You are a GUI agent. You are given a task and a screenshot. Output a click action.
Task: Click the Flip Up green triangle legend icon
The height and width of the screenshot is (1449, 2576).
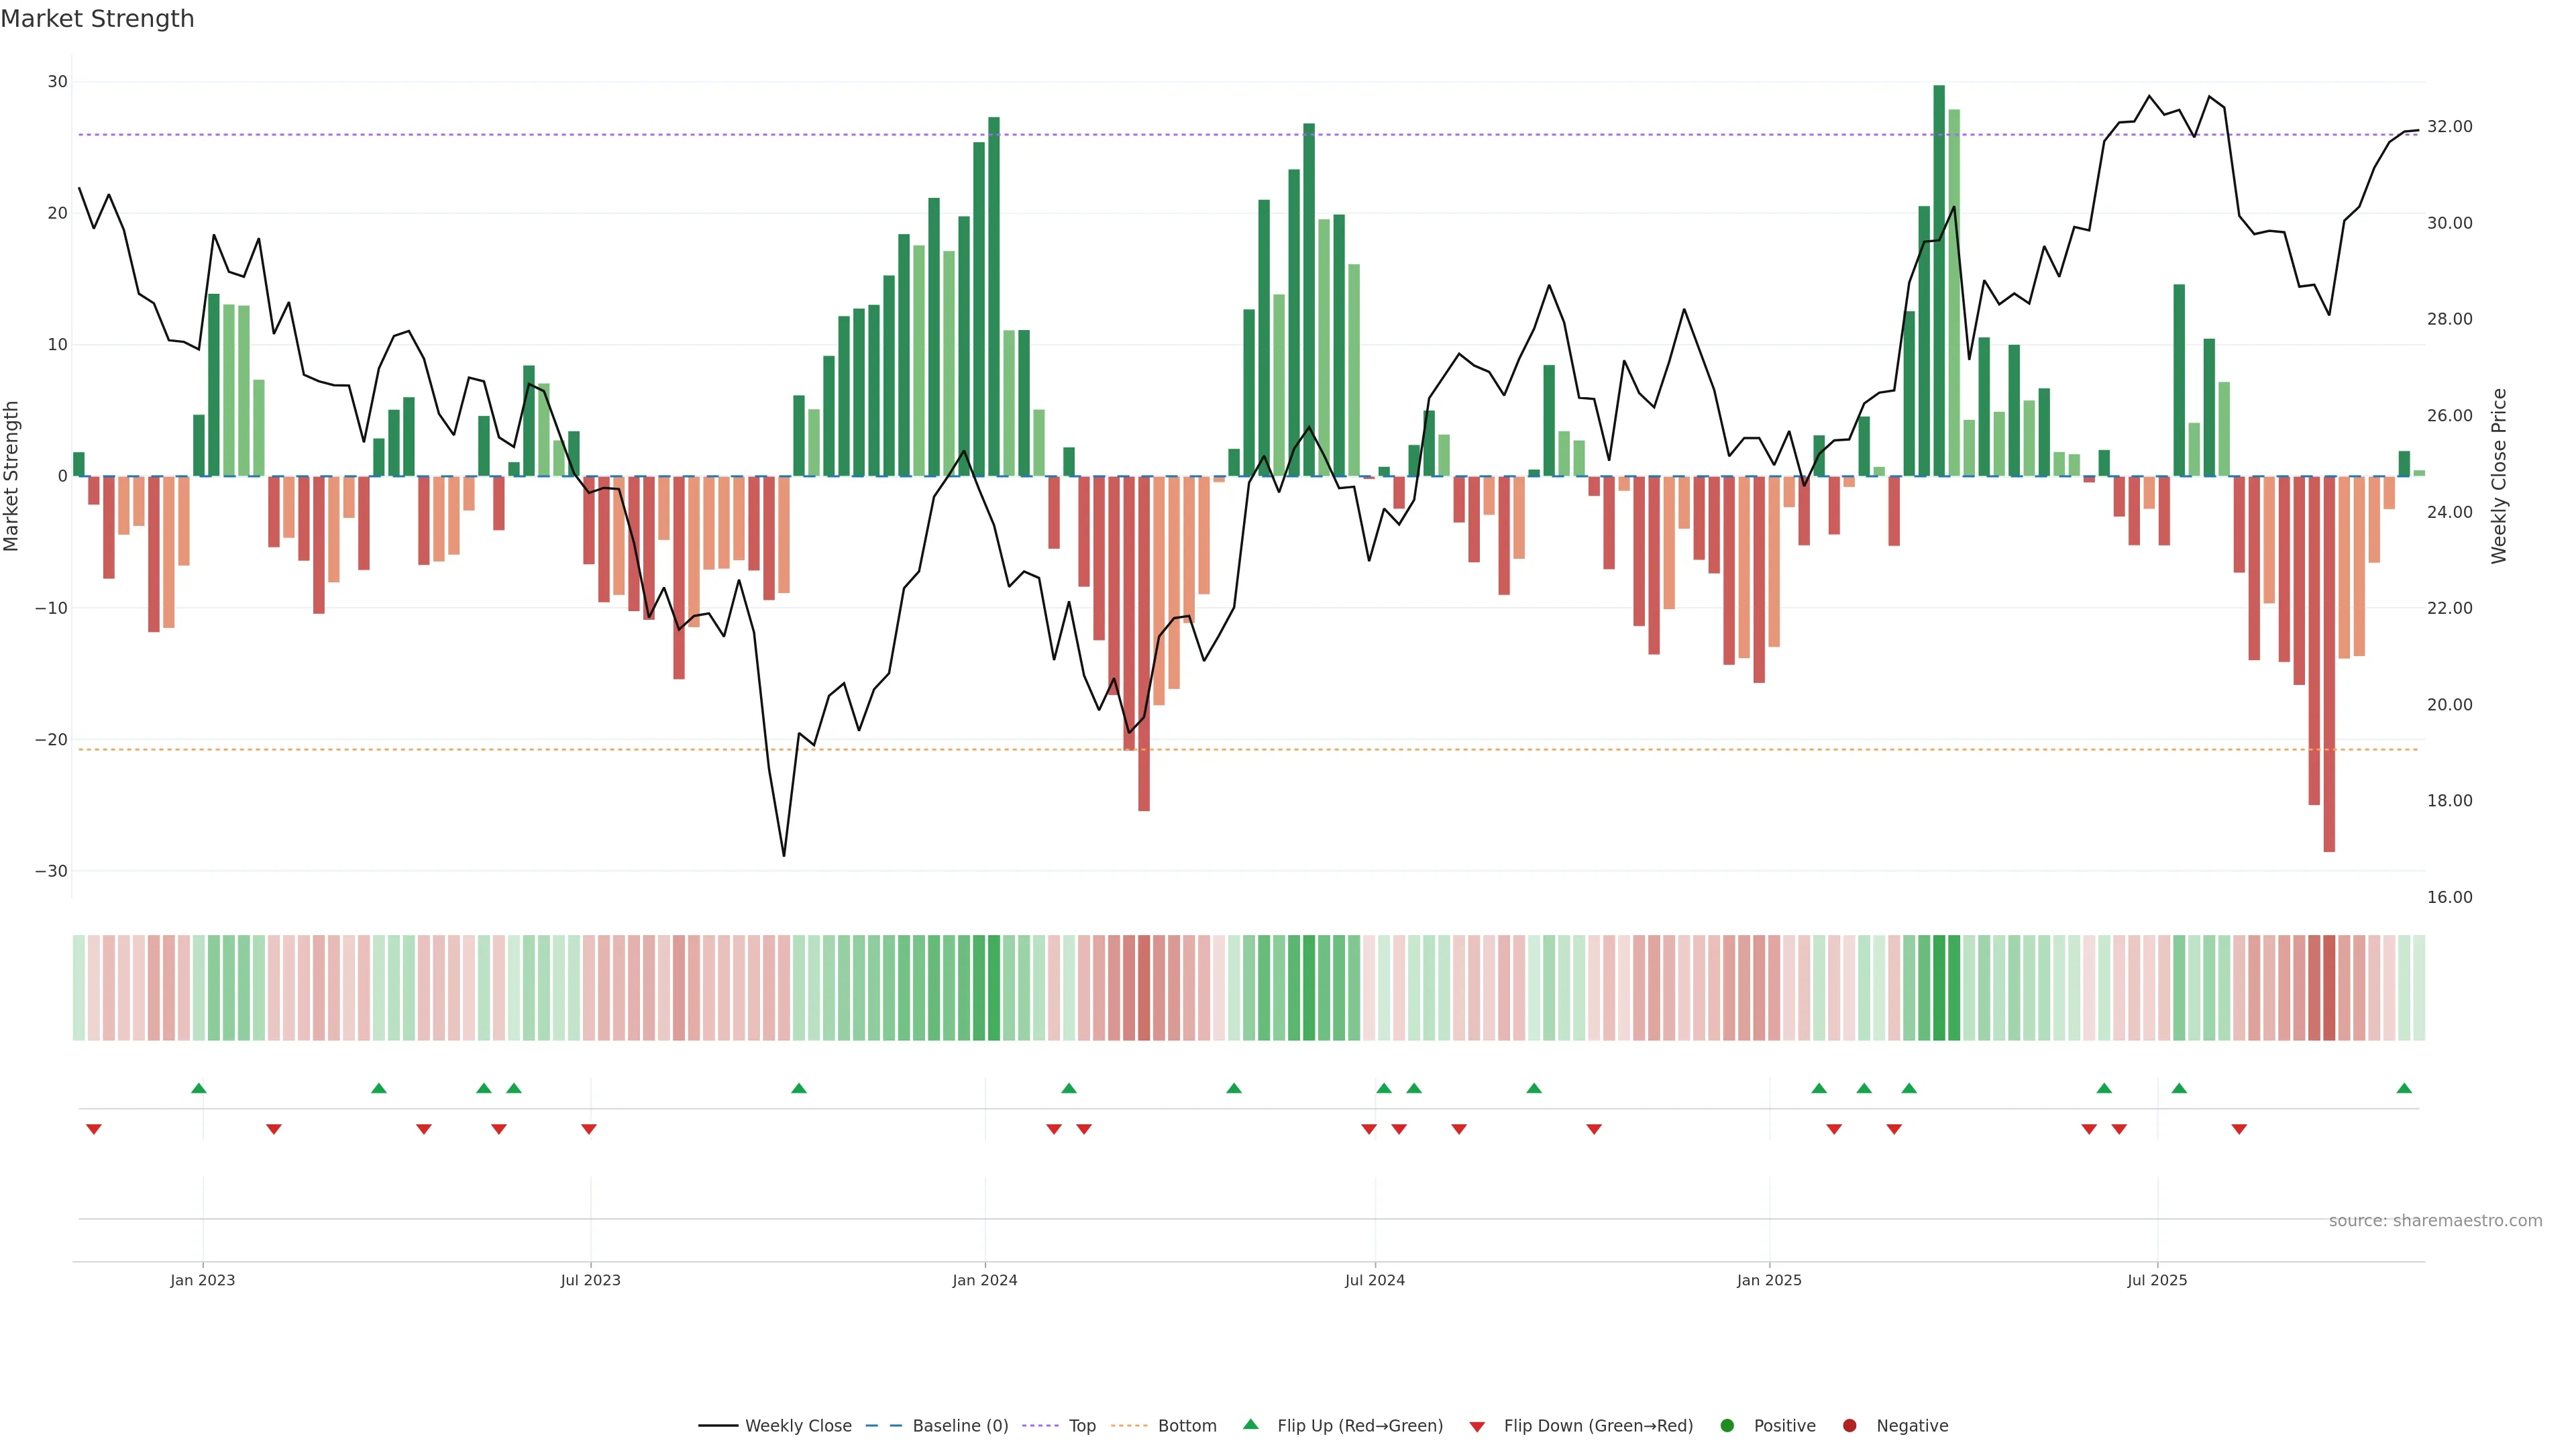1250,1425
